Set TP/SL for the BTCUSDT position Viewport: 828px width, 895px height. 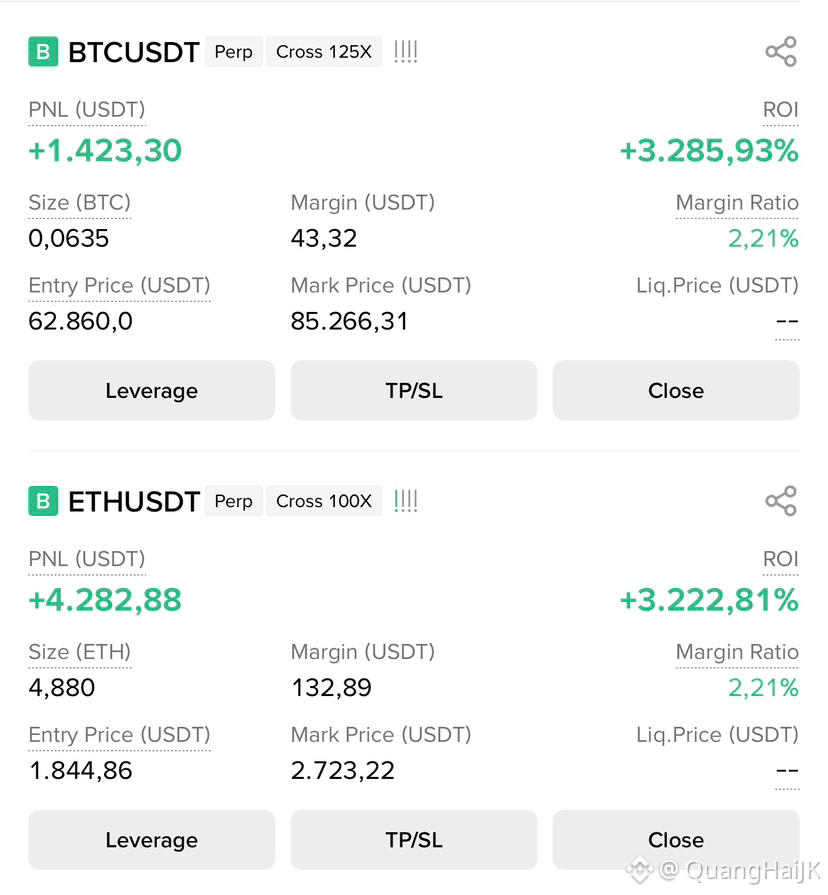coord(414,390)
